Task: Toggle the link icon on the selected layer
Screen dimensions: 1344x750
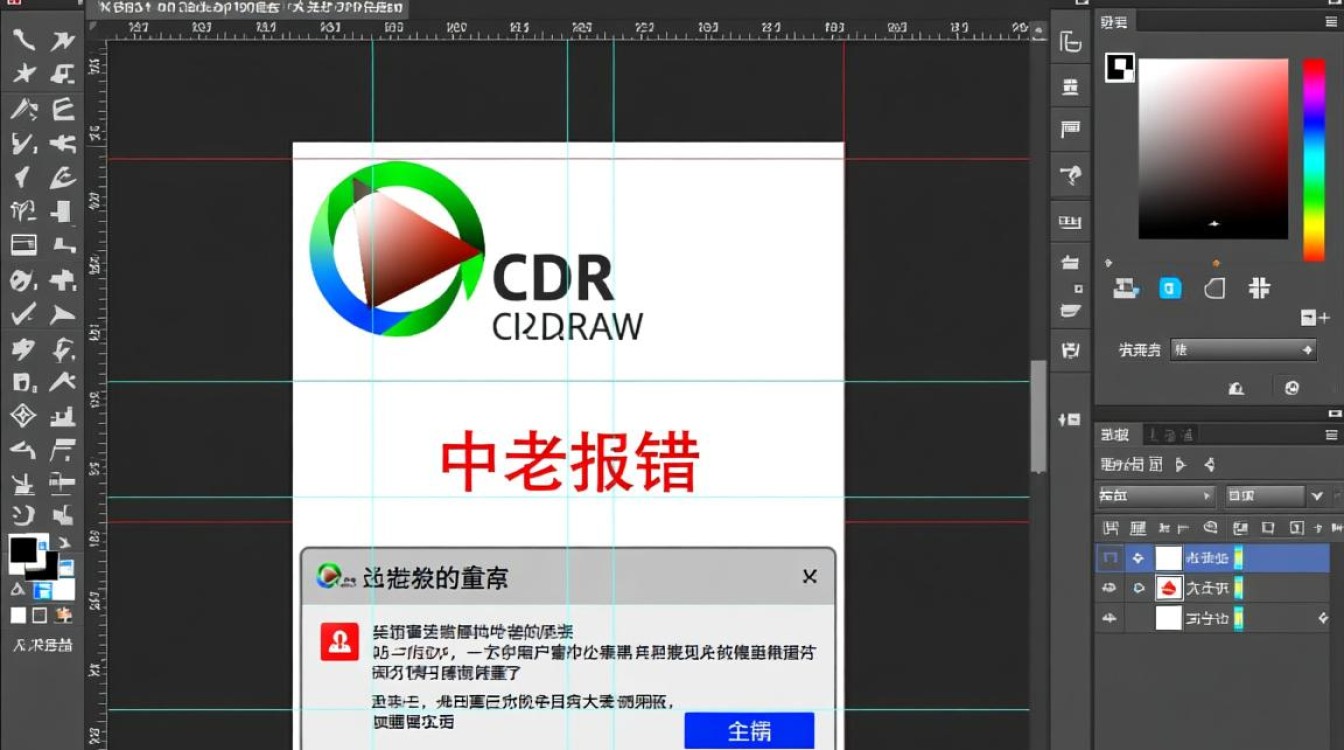Action: [1137, 558]
